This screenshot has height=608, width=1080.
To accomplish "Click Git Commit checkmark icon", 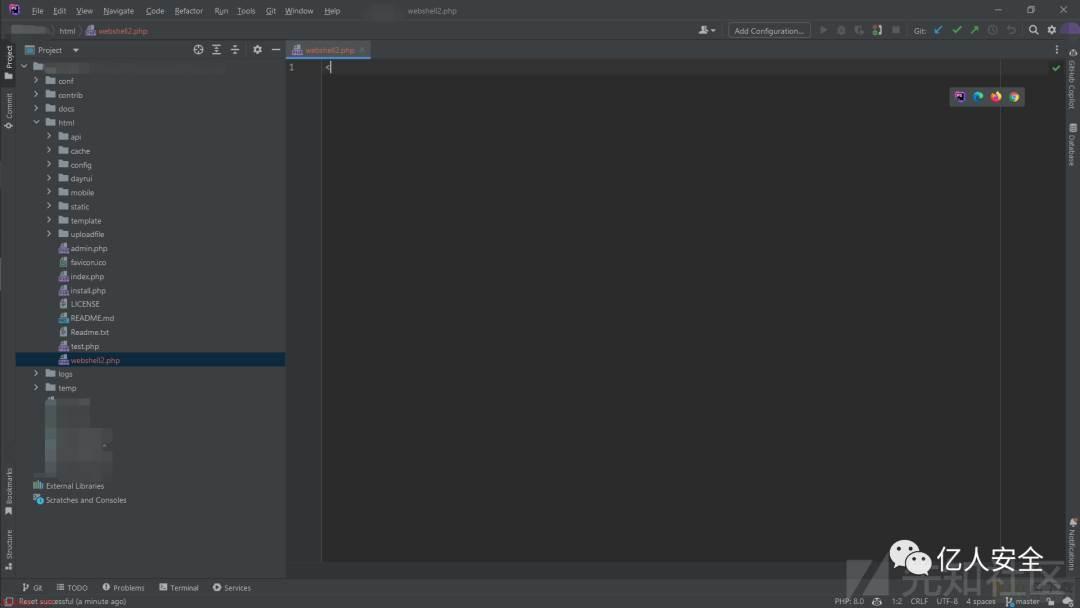I will tap(956, 30).
